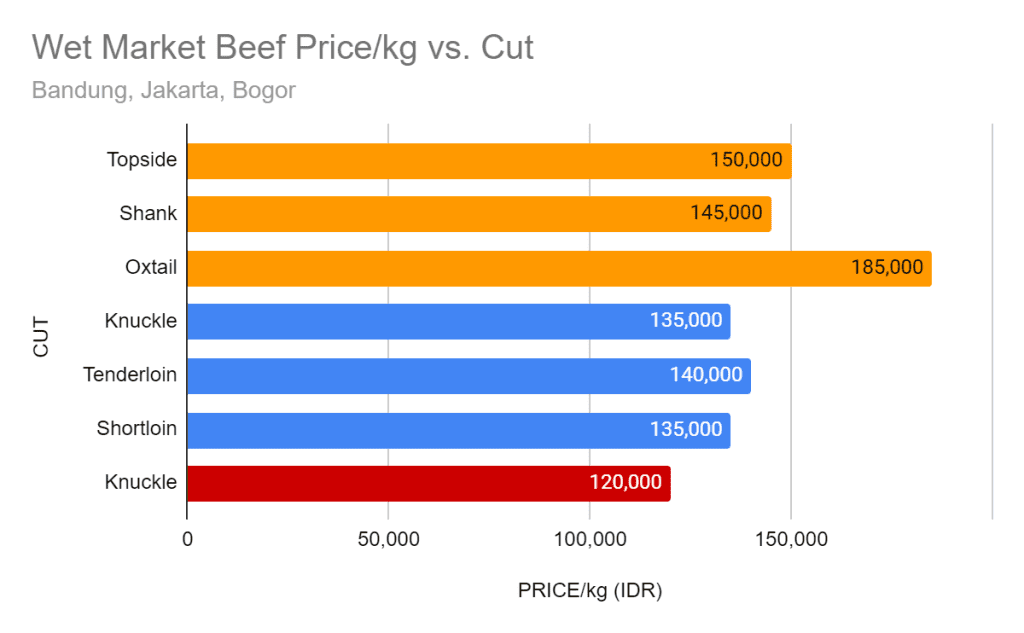This screenshot has width=1024, height=633.
Task: Select the blue Shortloin bar
Action: pyautogui.click(x=458, y=430)
